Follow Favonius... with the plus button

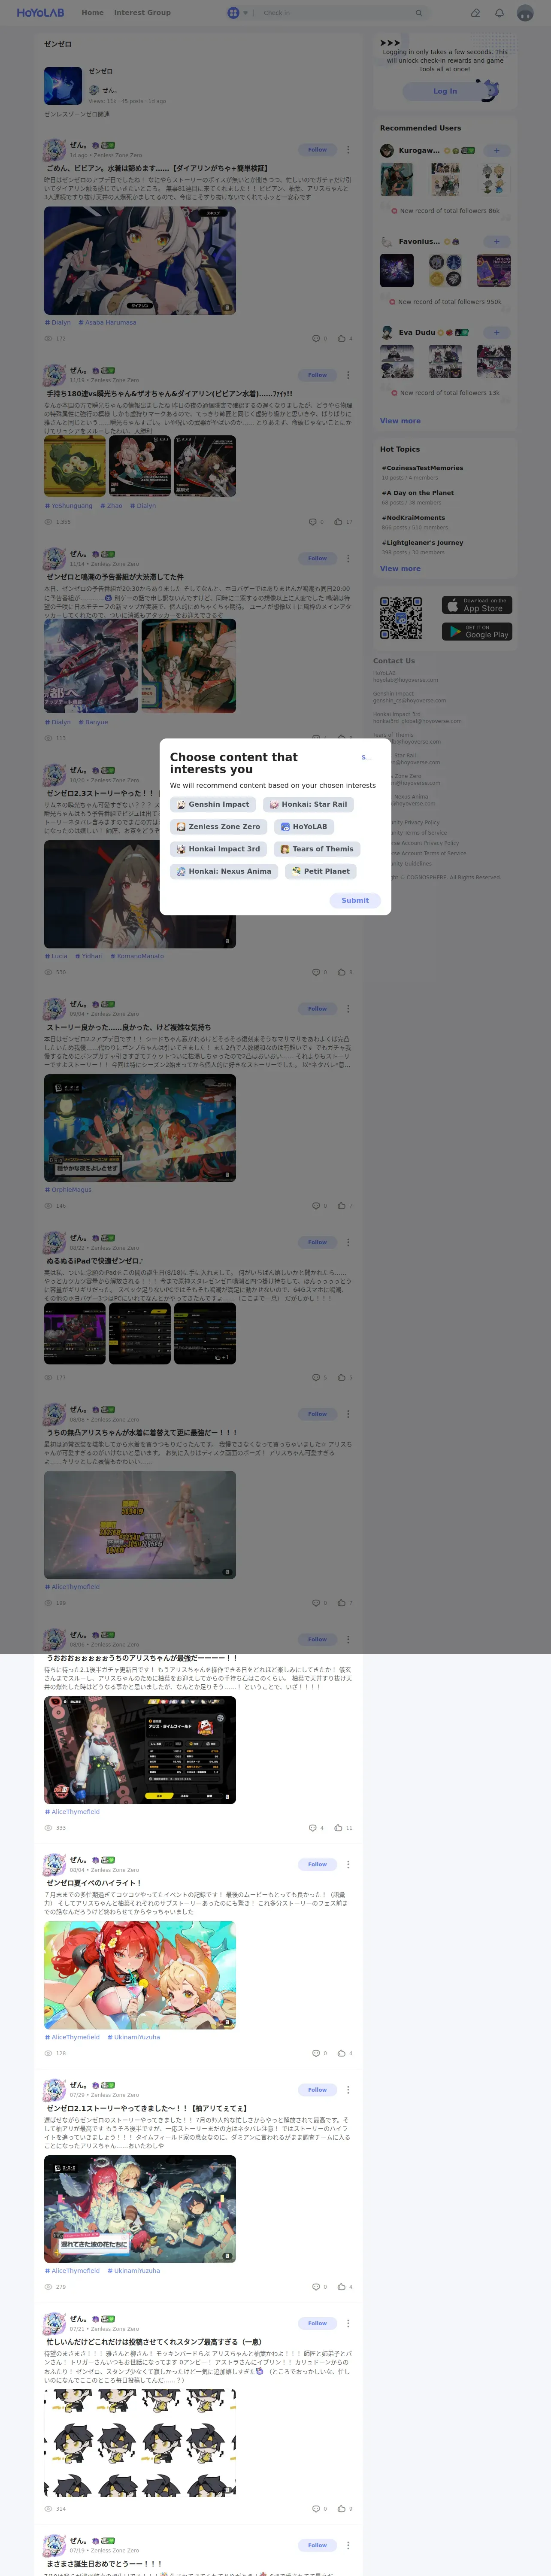coord(496,242)
